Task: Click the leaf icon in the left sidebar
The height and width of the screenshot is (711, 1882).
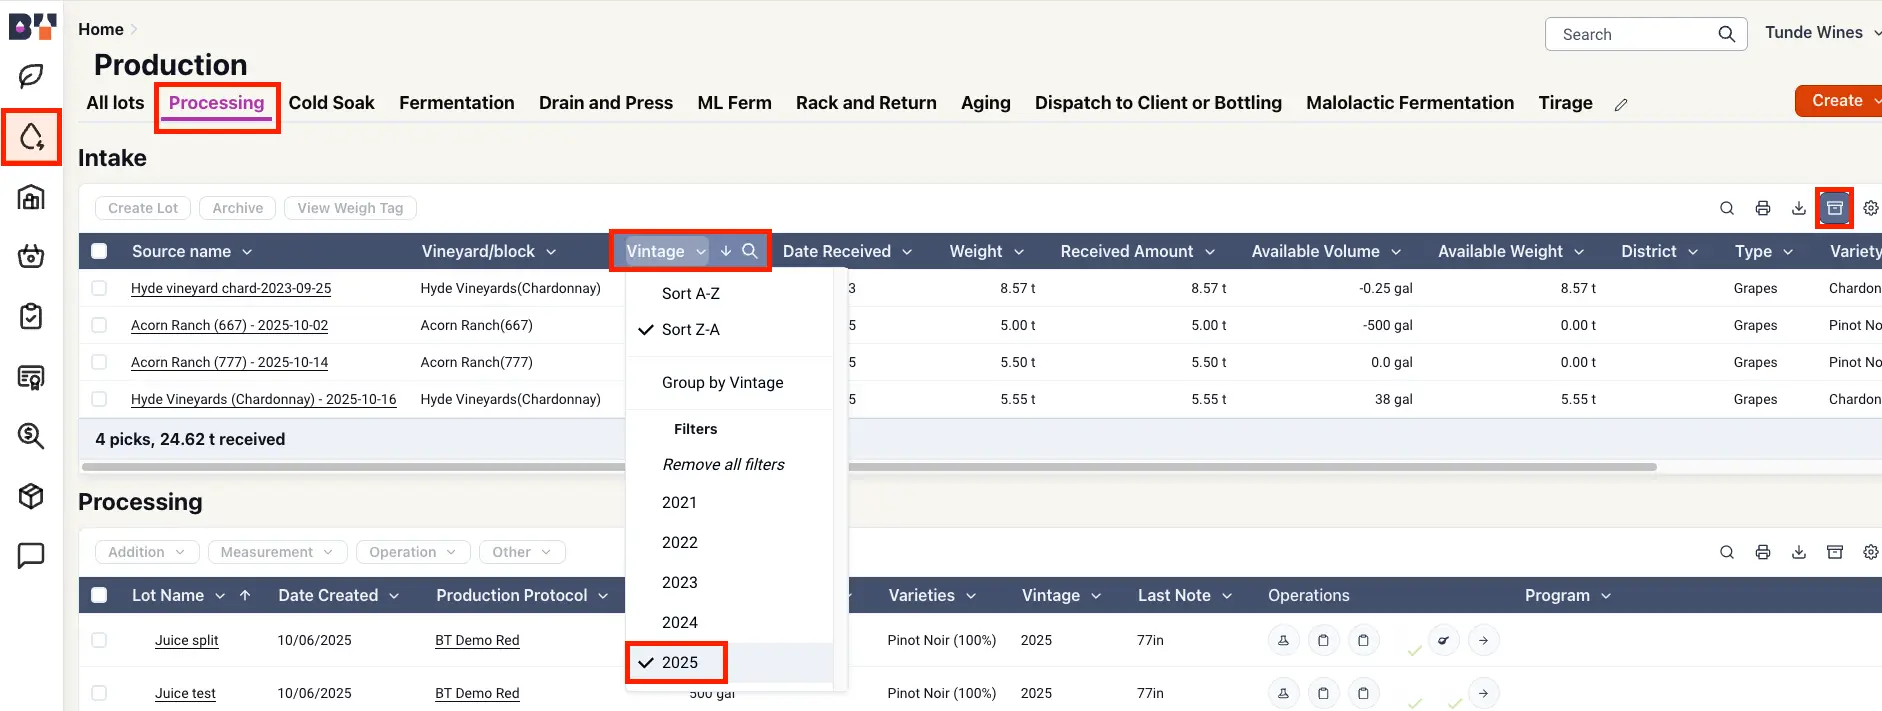Action: pyautogui.click(x=31, y=76)
